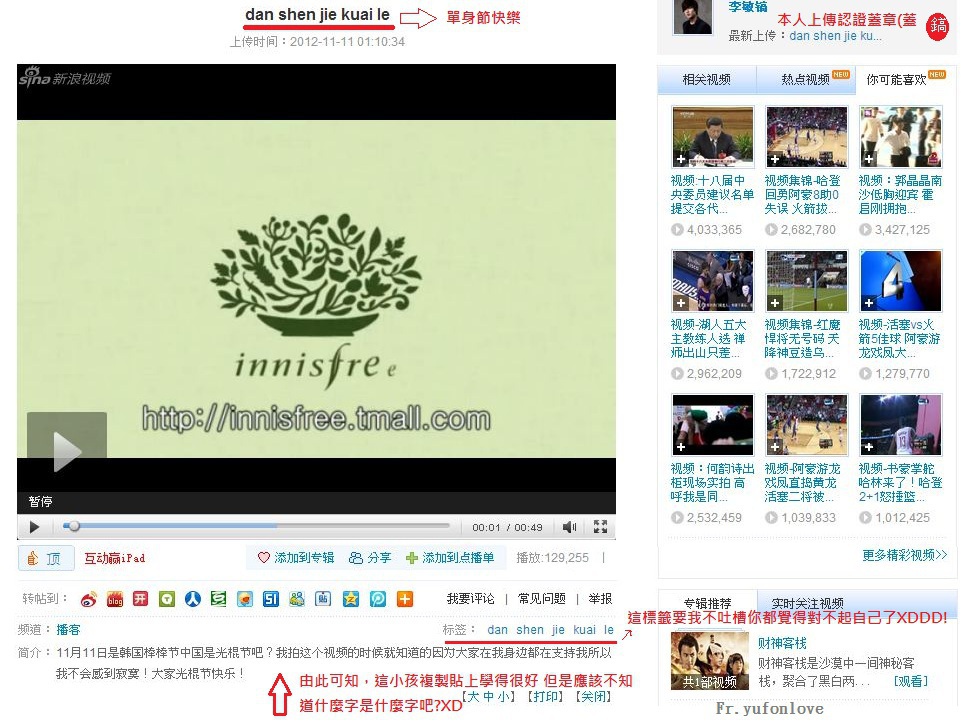Click 更多精彩视频>> link

pyautogui.click(x=904, y=555)
